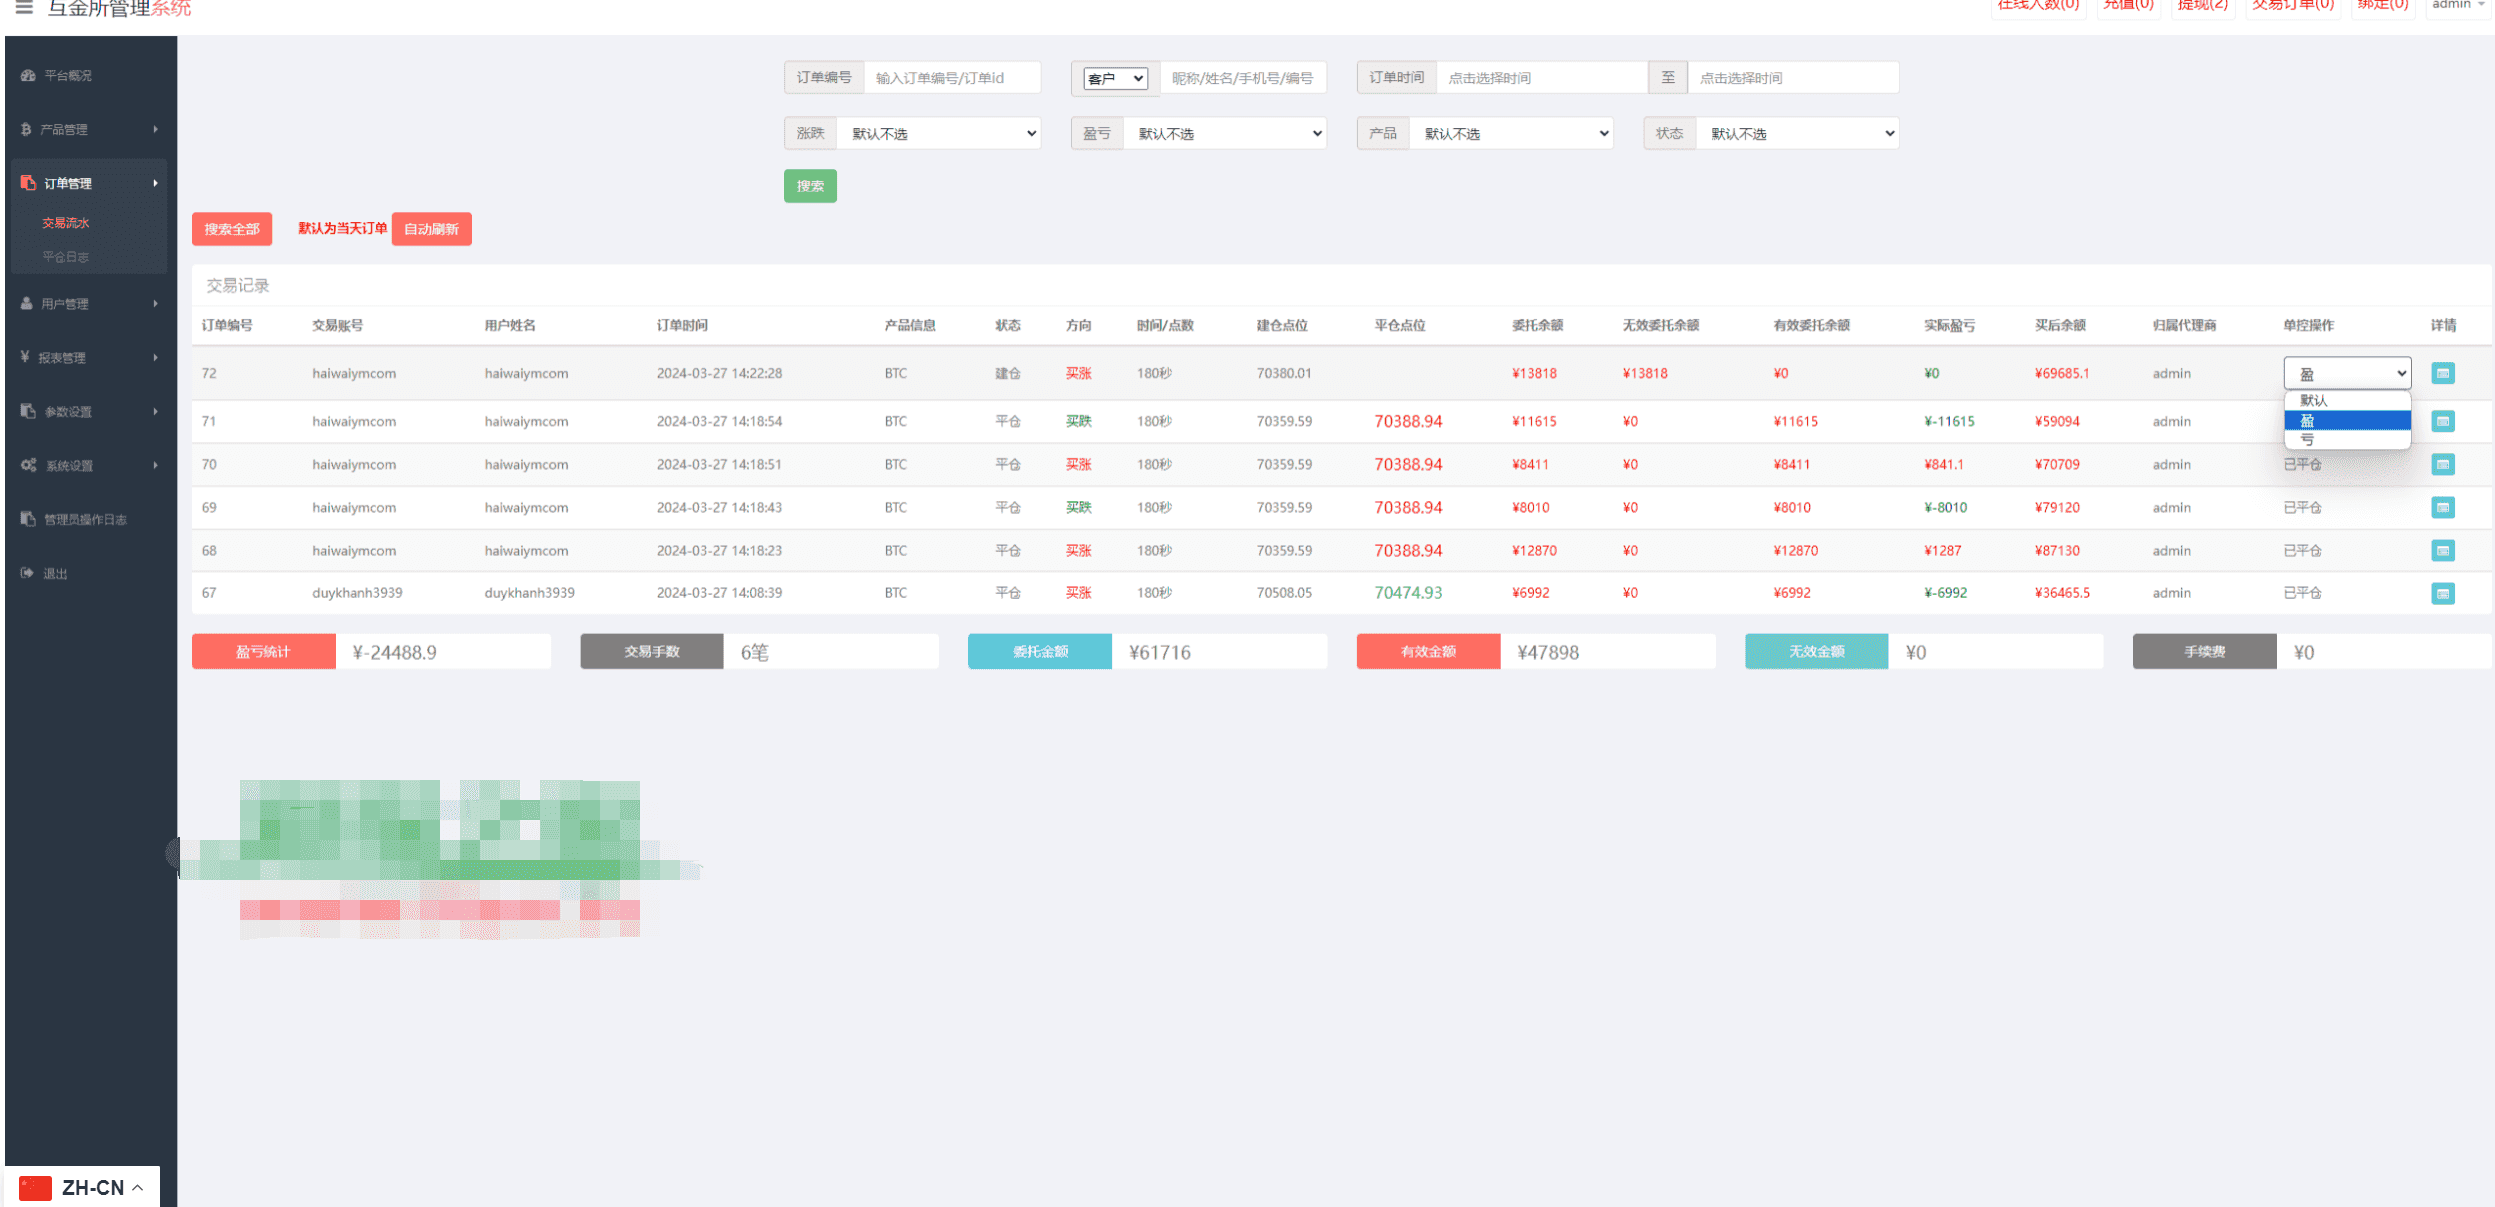Click the 搜索全部 button
The width and height of the screenshot is (2495, 1207).
232,229
